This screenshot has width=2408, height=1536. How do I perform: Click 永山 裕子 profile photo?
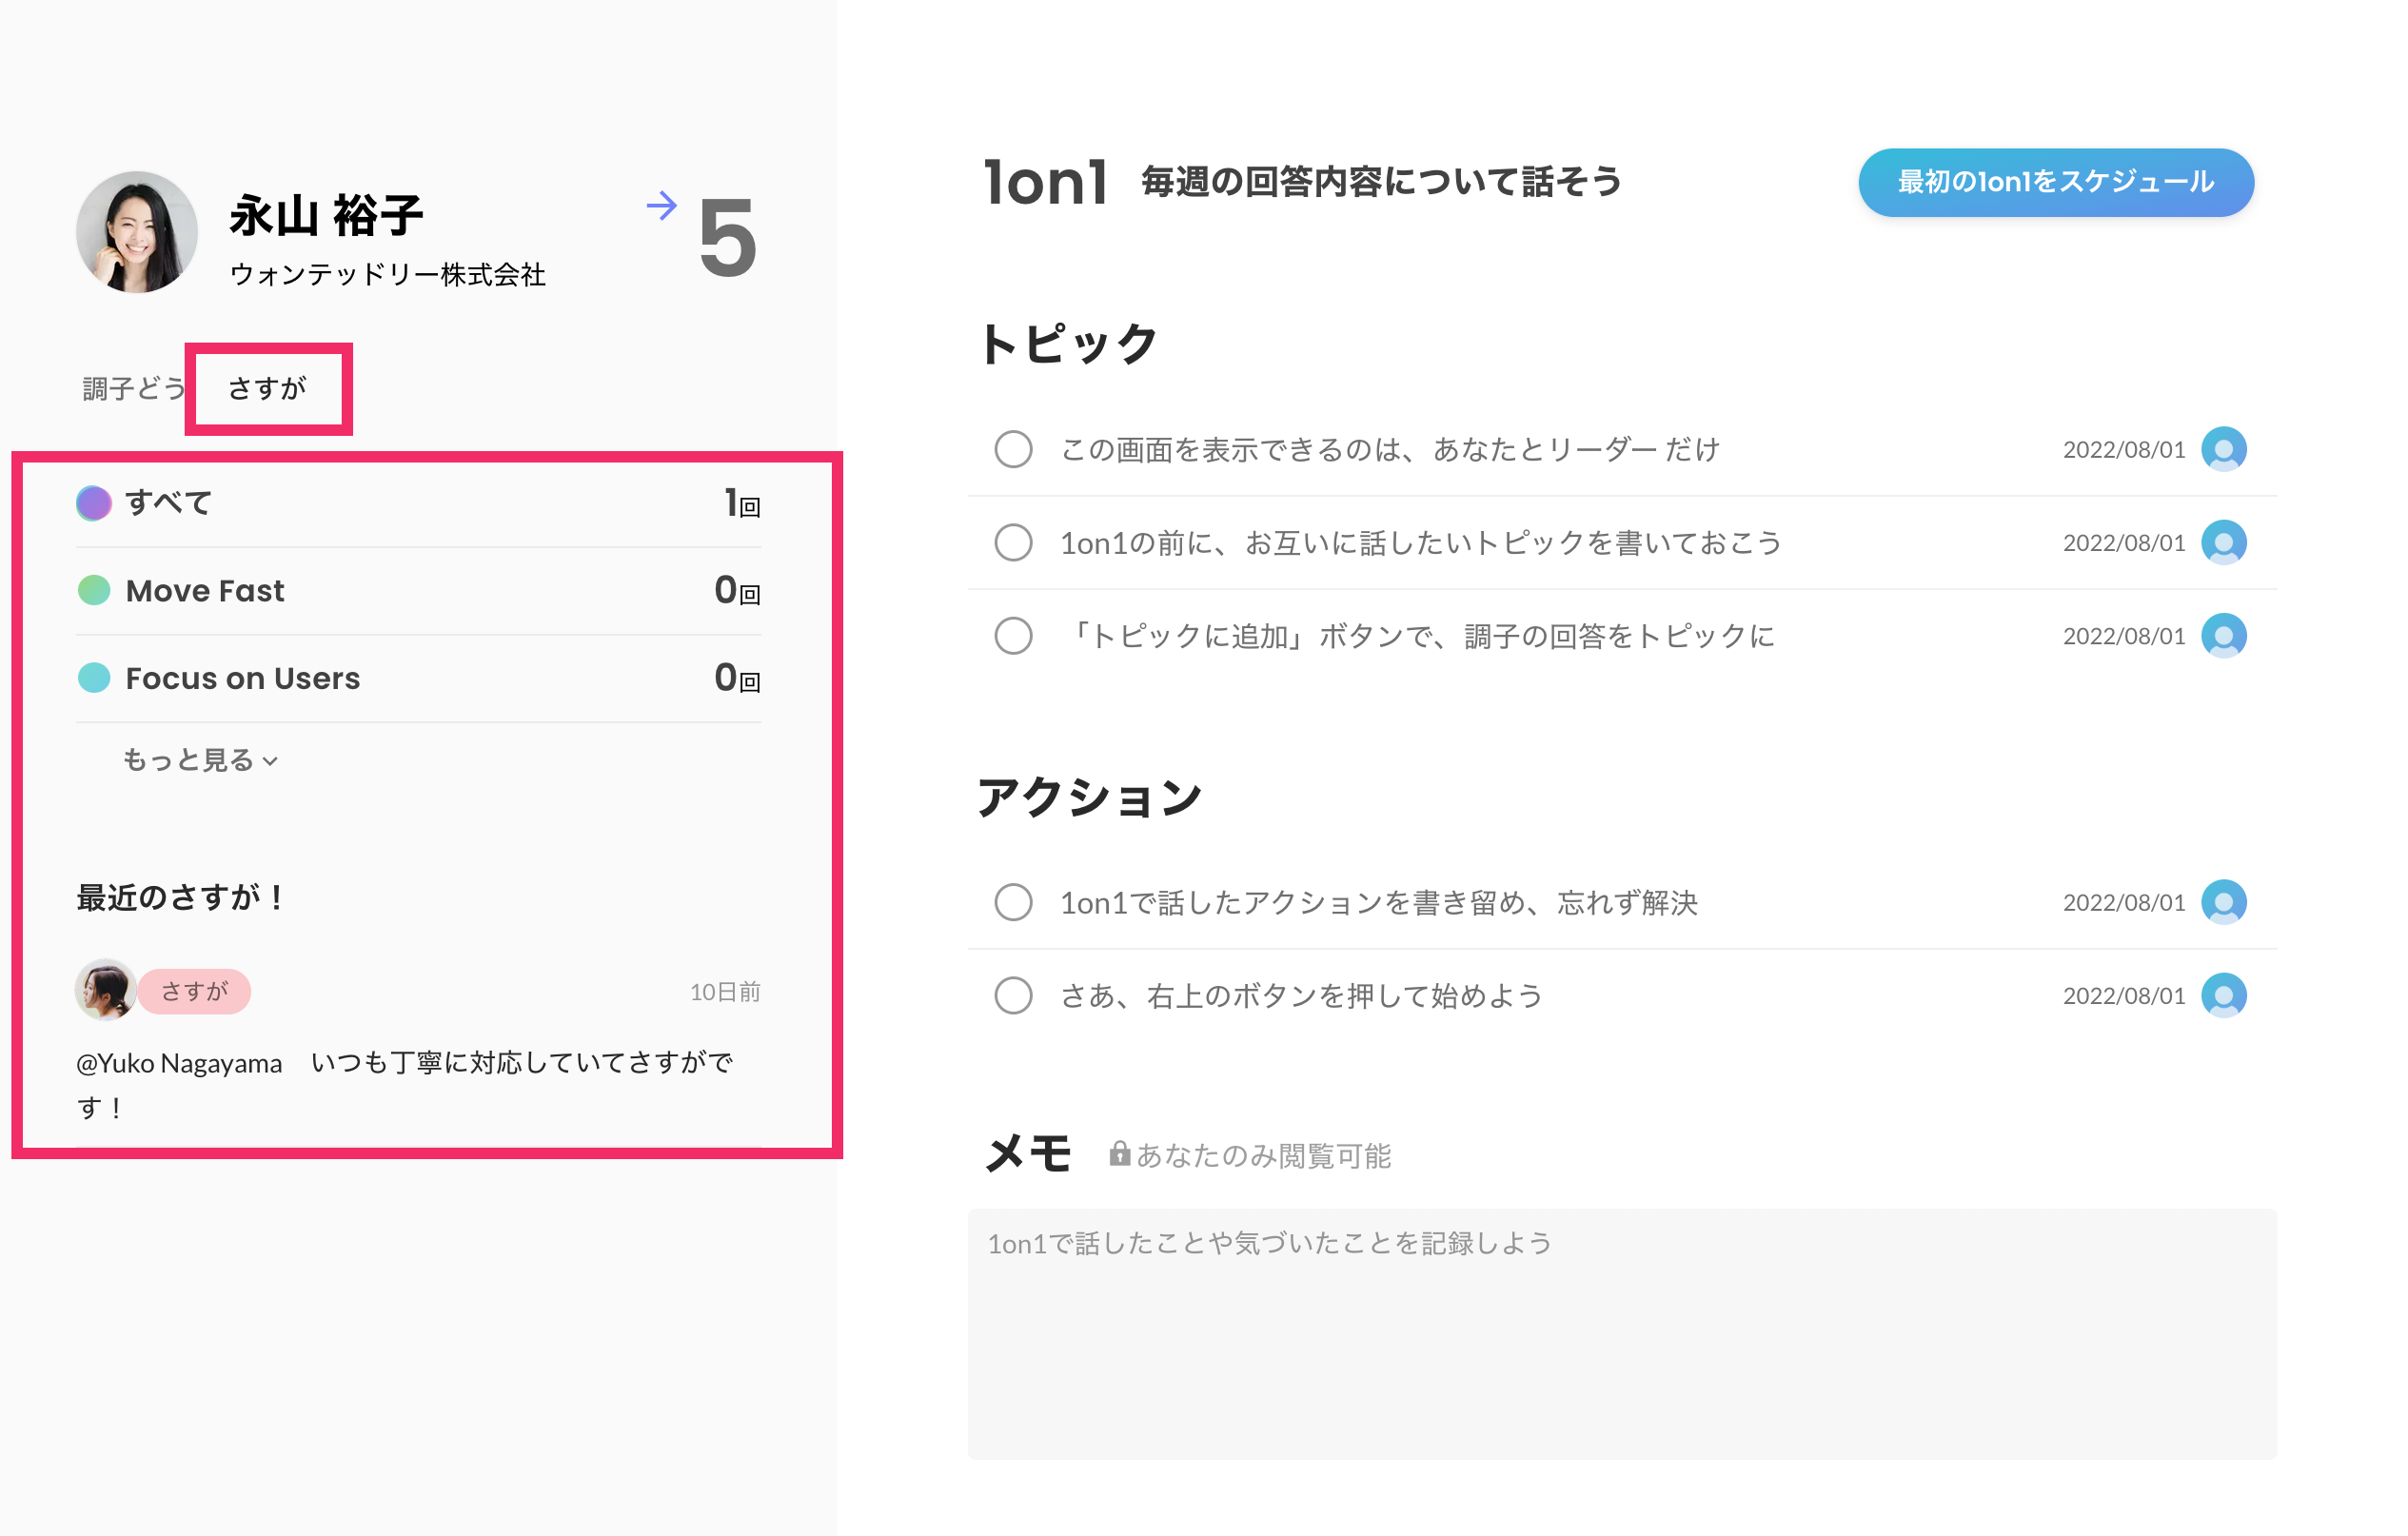[x=137, y=232]
